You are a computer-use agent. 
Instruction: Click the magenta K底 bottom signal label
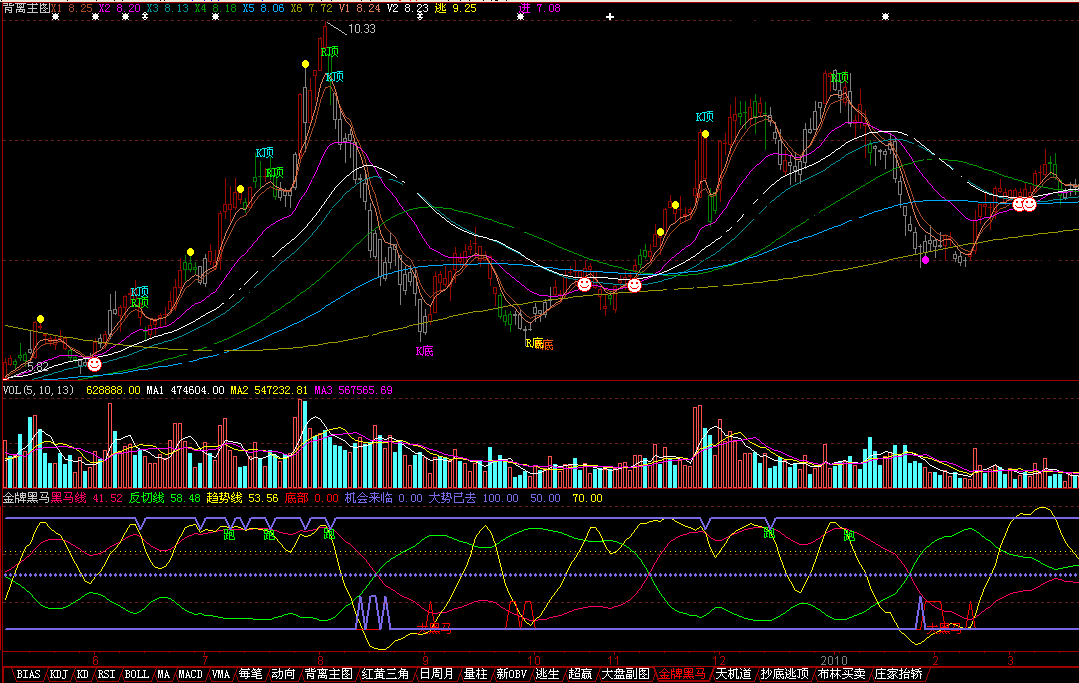[425, 351]
